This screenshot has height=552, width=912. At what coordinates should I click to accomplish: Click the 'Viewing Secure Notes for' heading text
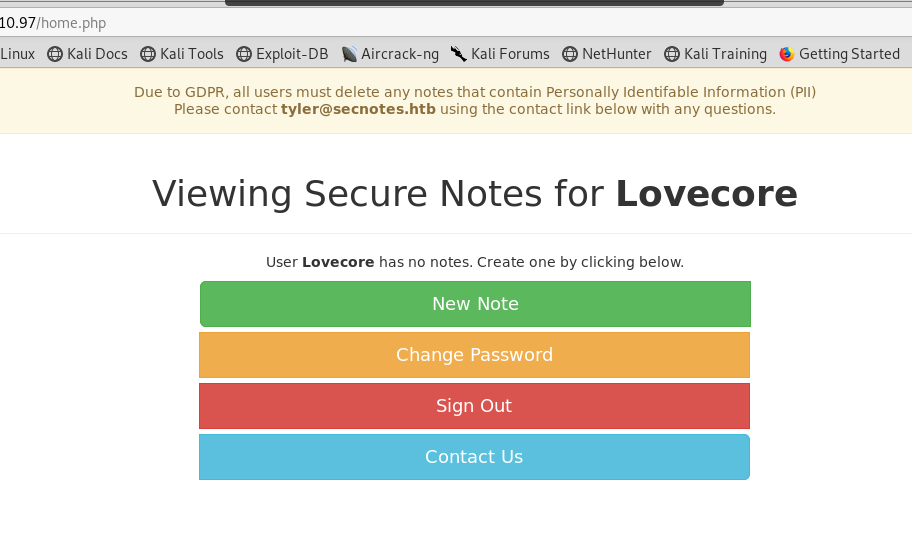pyautogui.click(x=378, y=194)
